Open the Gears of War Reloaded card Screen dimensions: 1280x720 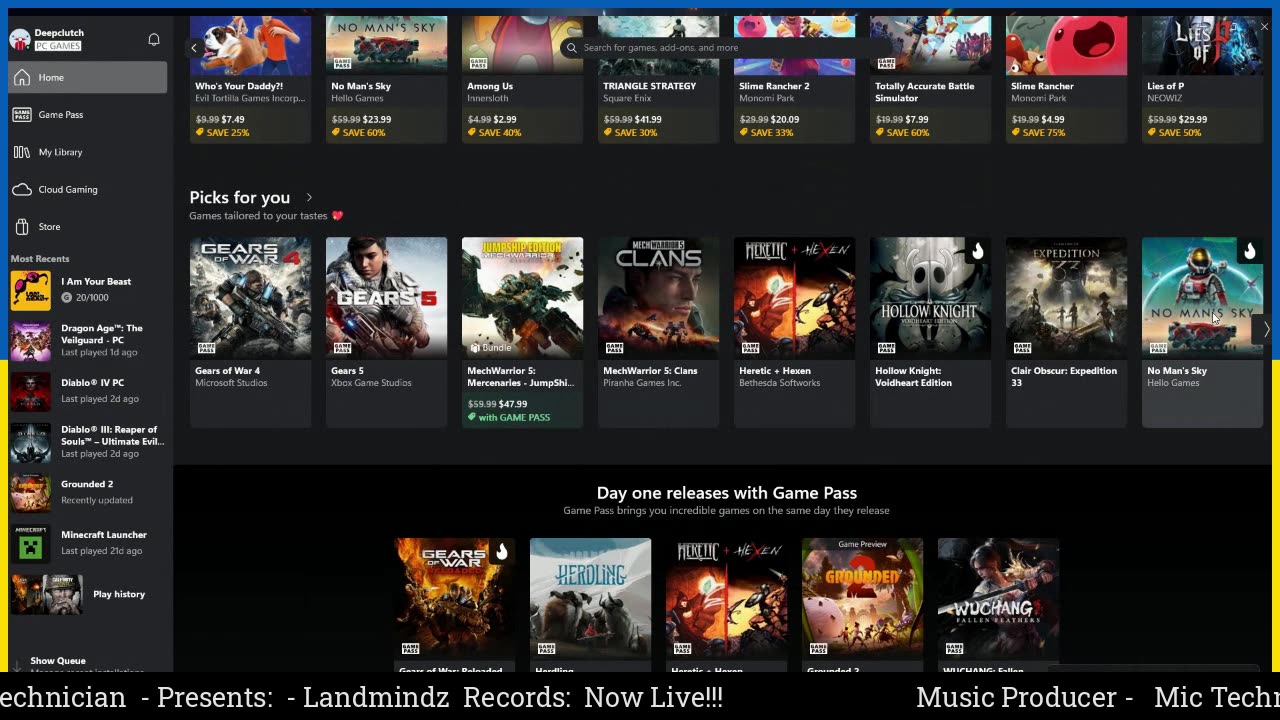pos(454,605)
